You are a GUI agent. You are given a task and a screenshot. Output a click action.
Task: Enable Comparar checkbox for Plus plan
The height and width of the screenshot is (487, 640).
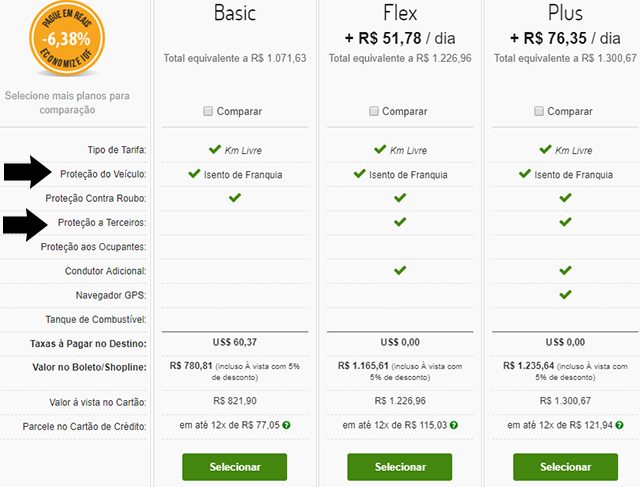point(539,111)
